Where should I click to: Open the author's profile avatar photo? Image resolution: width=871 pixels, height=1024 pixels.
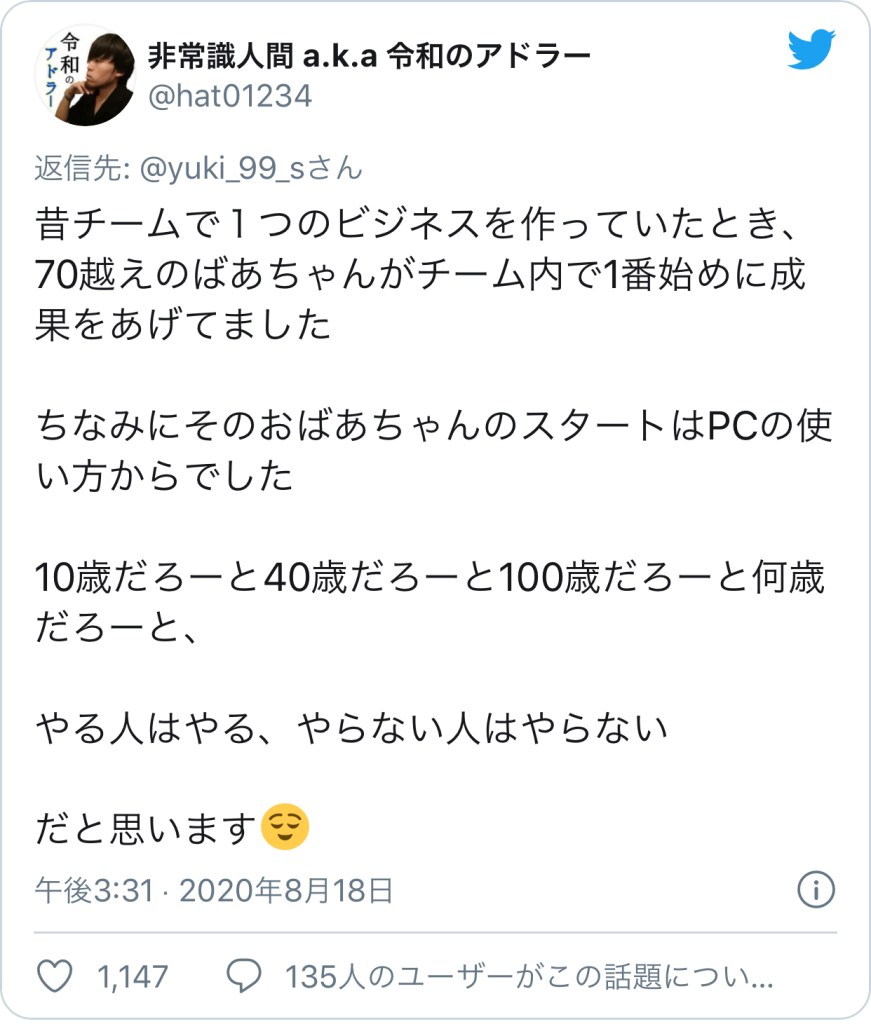click(x=84, y=76)
